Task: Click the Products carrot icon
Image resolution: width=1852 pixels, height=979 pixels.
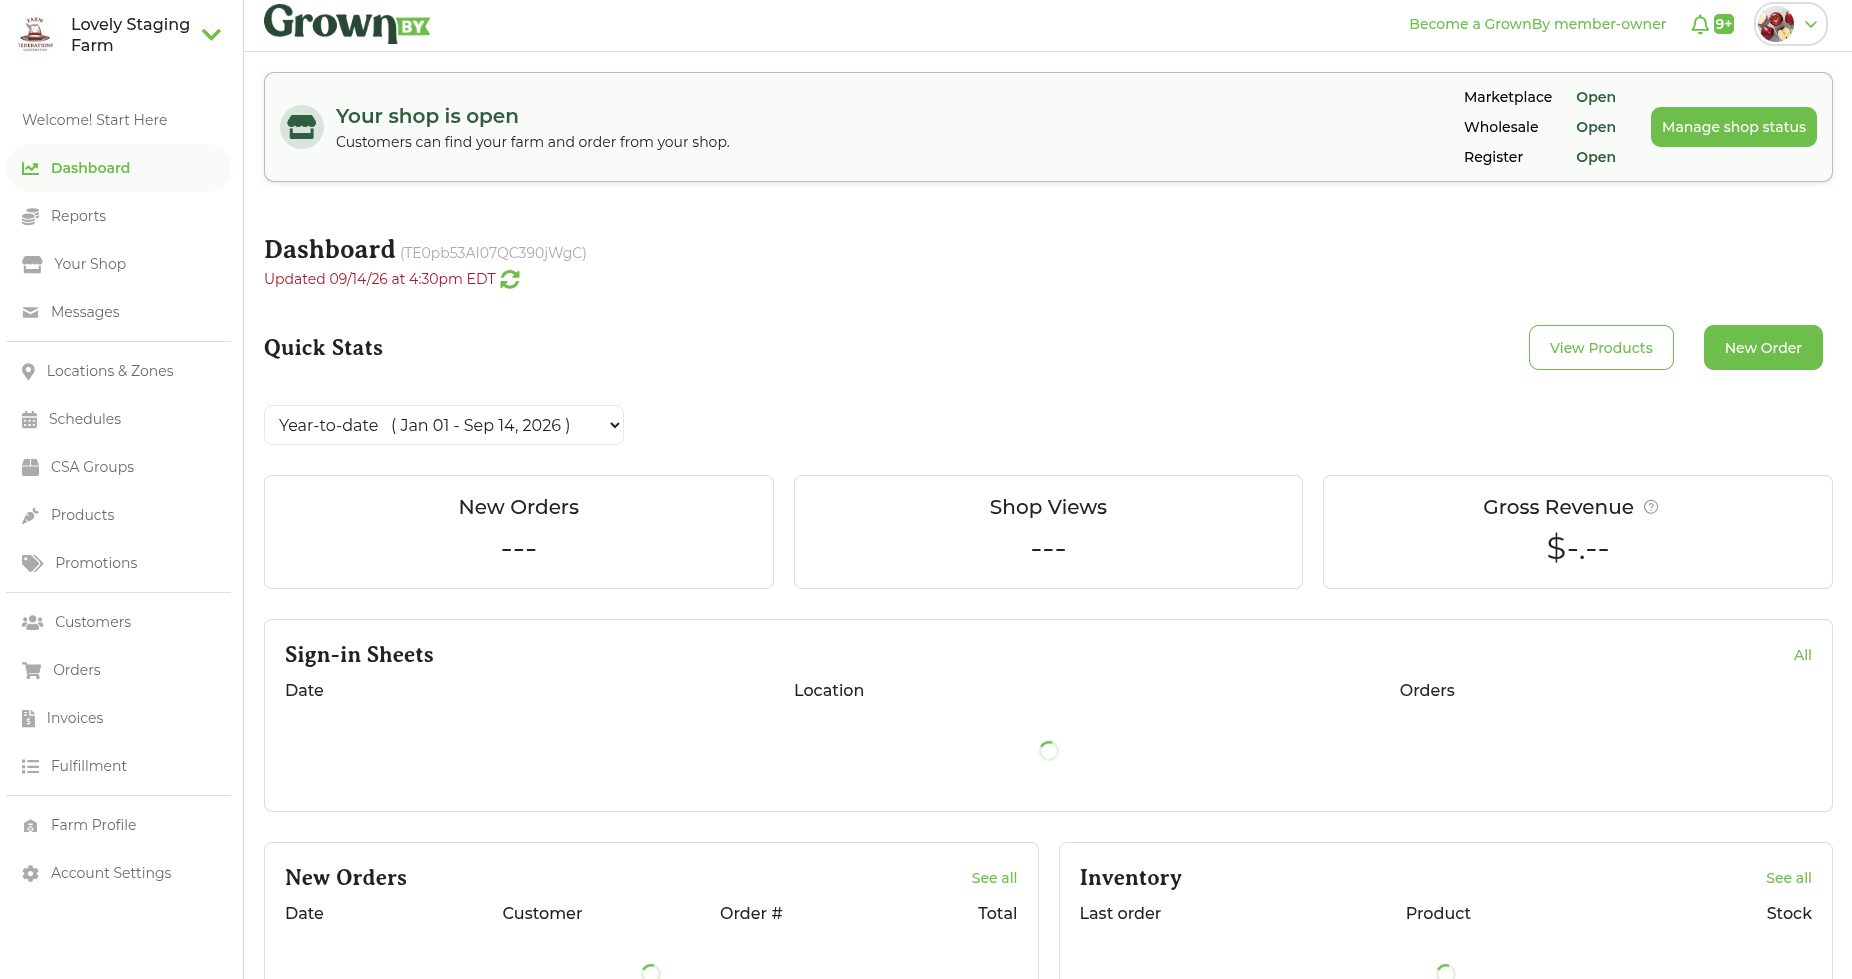Action: [31, 515]
